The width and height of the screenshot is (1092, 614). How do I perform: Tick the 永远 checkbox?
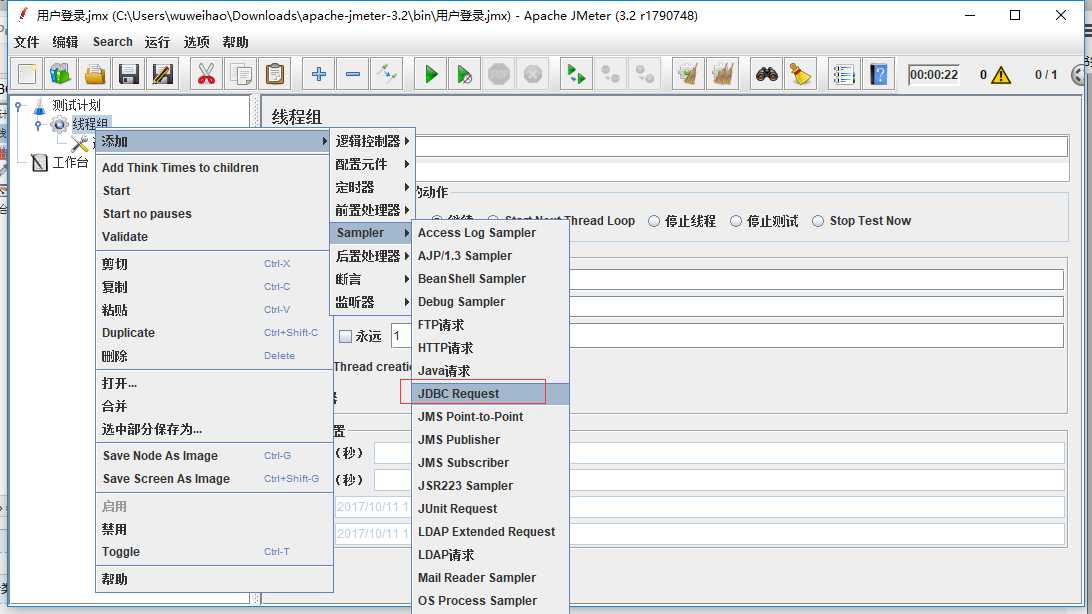[345, 337]
